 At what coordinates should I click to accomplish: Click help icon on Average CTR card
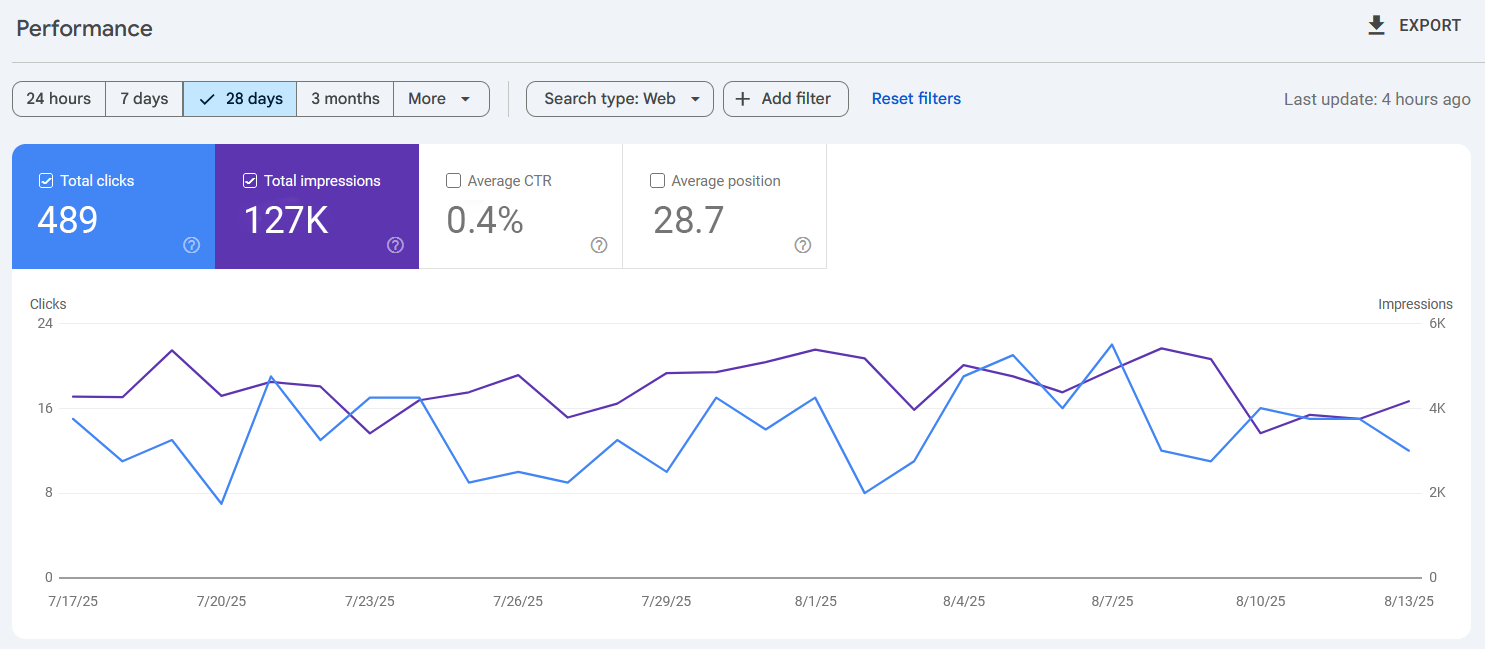599,245
